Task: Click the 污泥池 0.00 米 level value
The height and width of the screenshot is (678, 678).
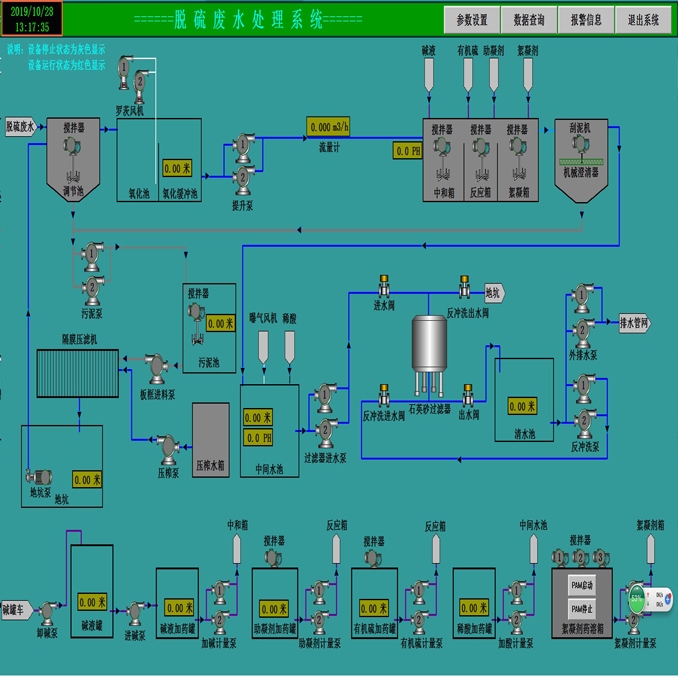Action: 221,323
